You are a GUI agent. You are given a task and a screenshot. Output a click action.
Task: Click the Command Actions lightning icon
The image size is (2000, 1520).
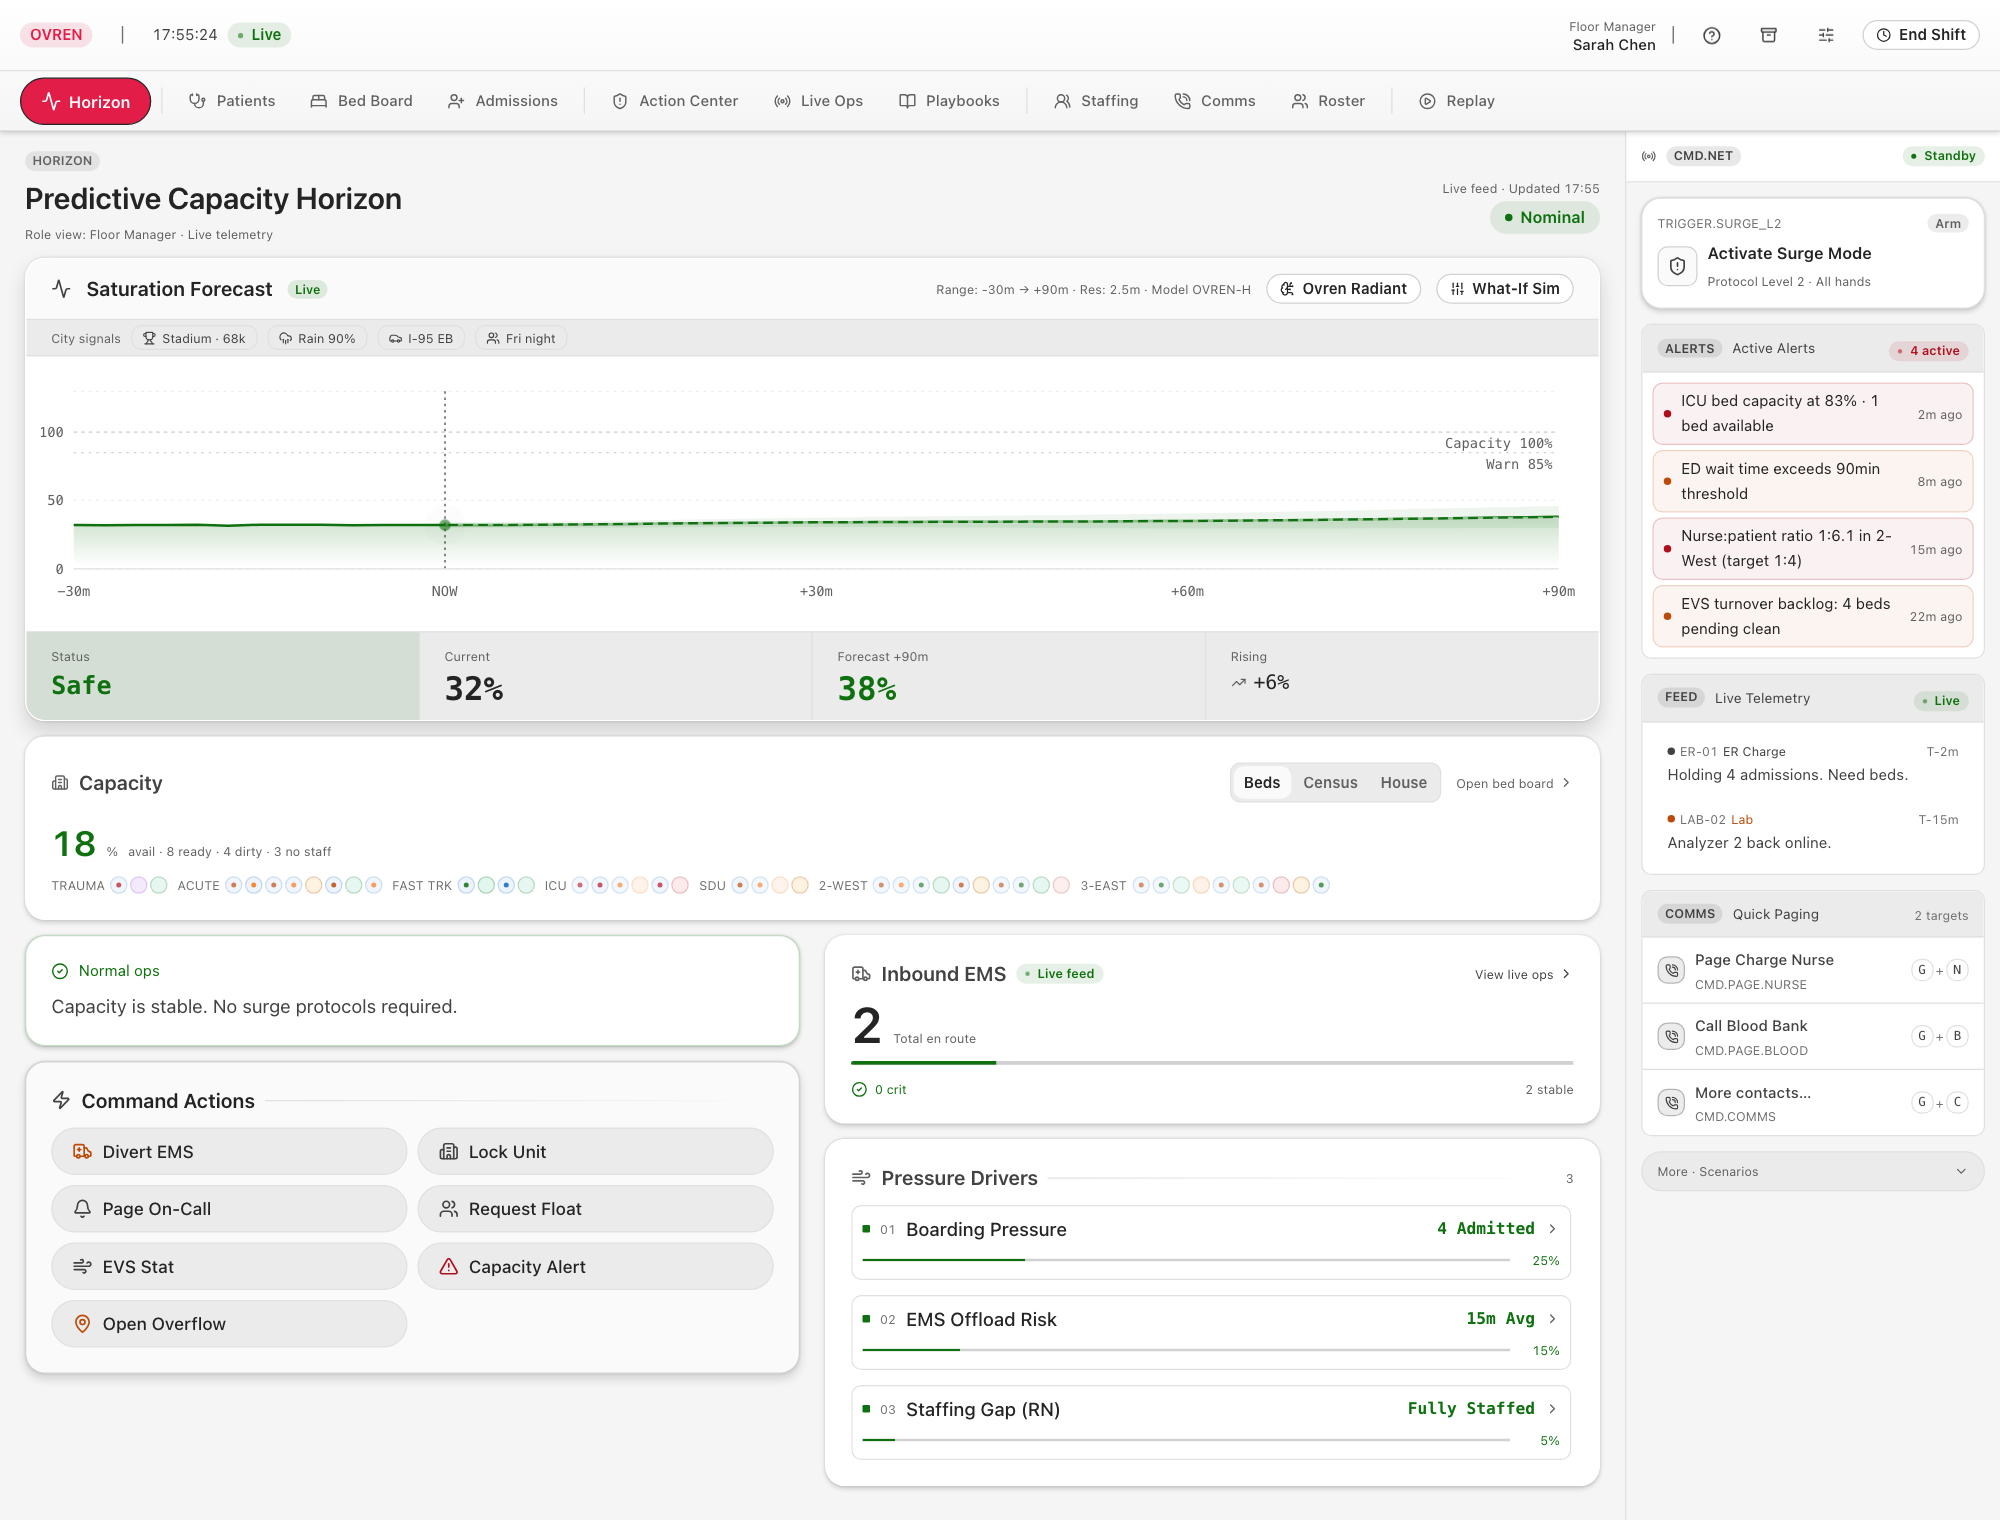61,1100
